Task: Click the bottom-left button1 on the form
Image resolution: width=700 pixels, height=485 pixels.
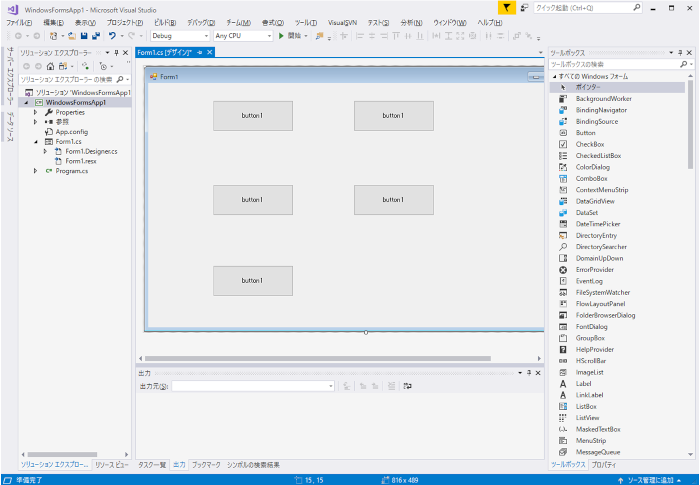Action: click(252, 281)
